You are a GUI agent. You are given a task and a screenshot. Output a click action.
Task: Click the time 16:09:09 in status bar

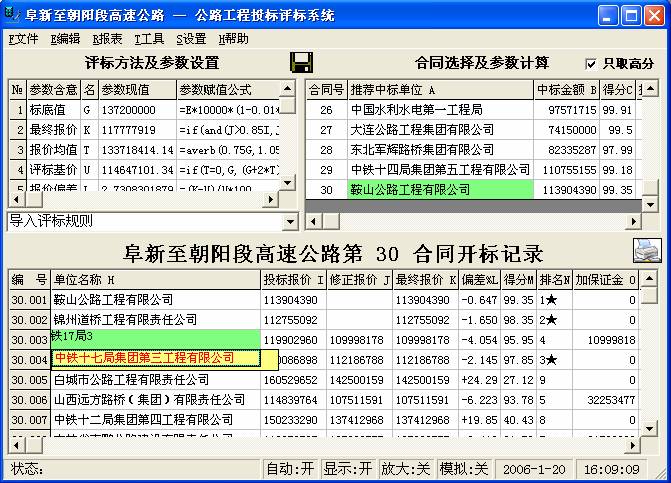pos(612,469)
